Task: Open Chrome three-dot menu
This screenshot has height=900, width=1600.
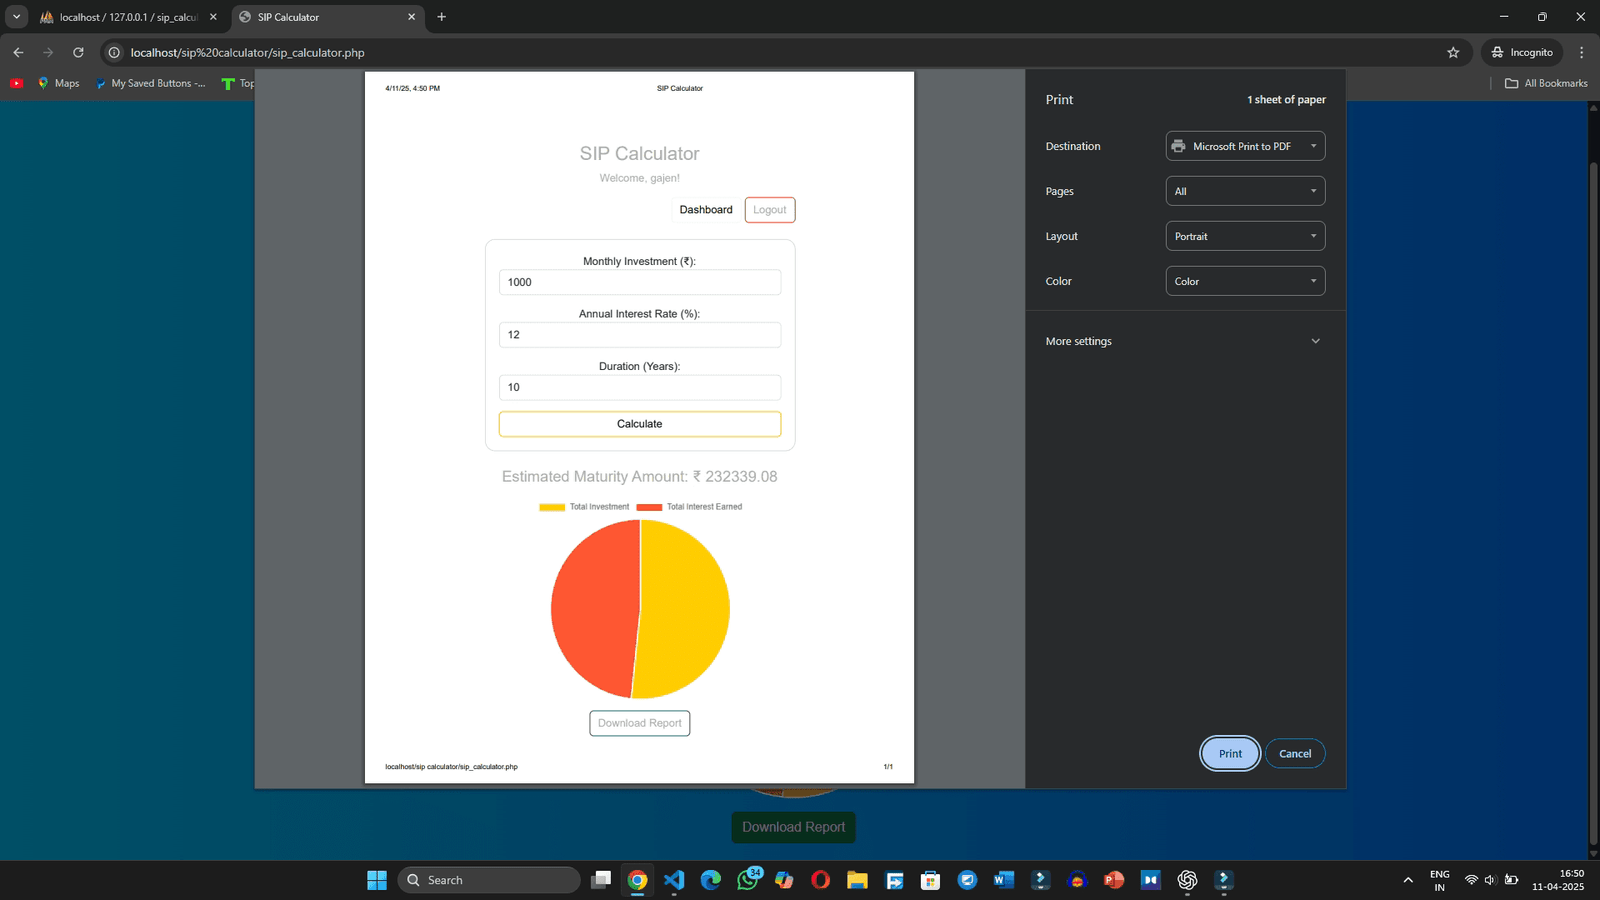Action: coord(1581,52)
